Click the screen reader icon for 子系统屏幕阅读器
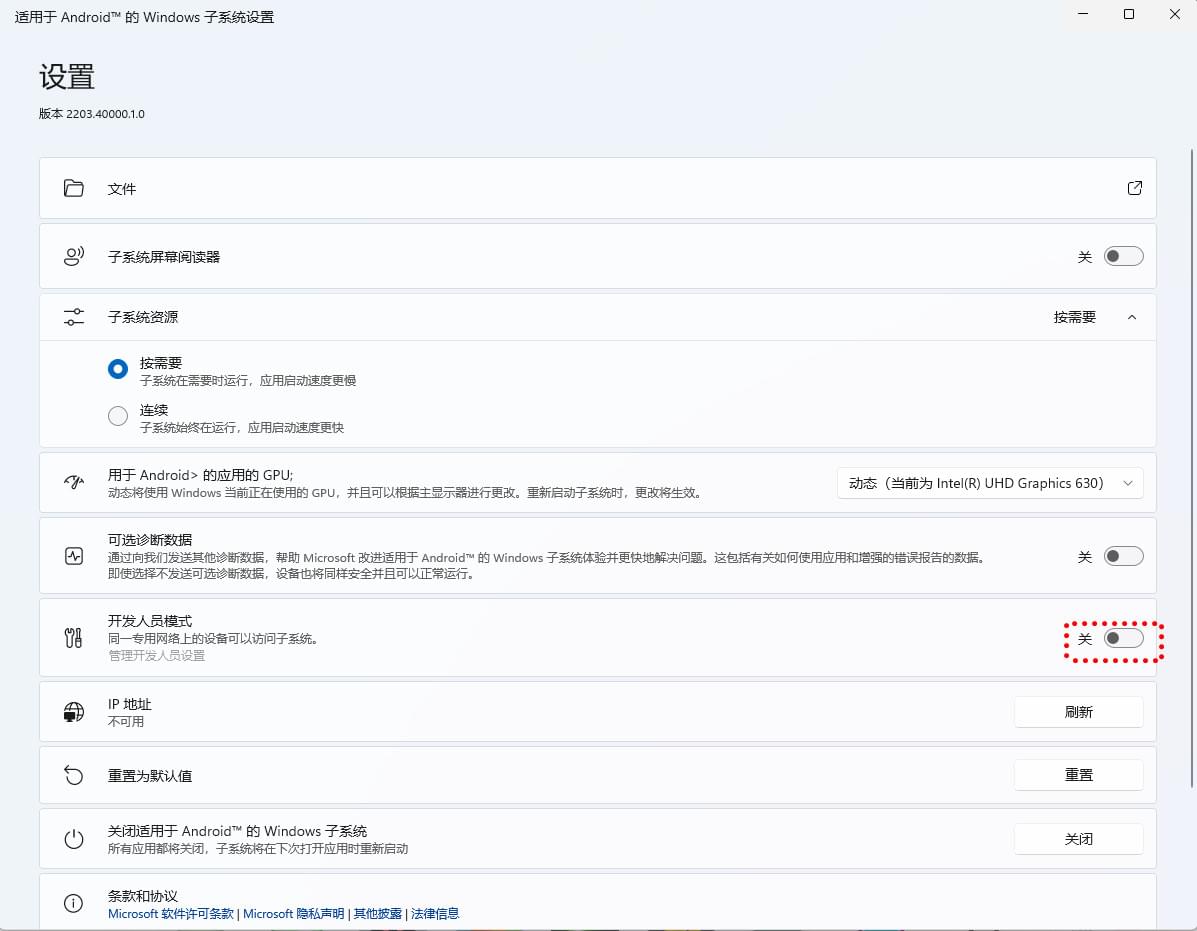1197x931 pixels. click(x=73, y=257)
